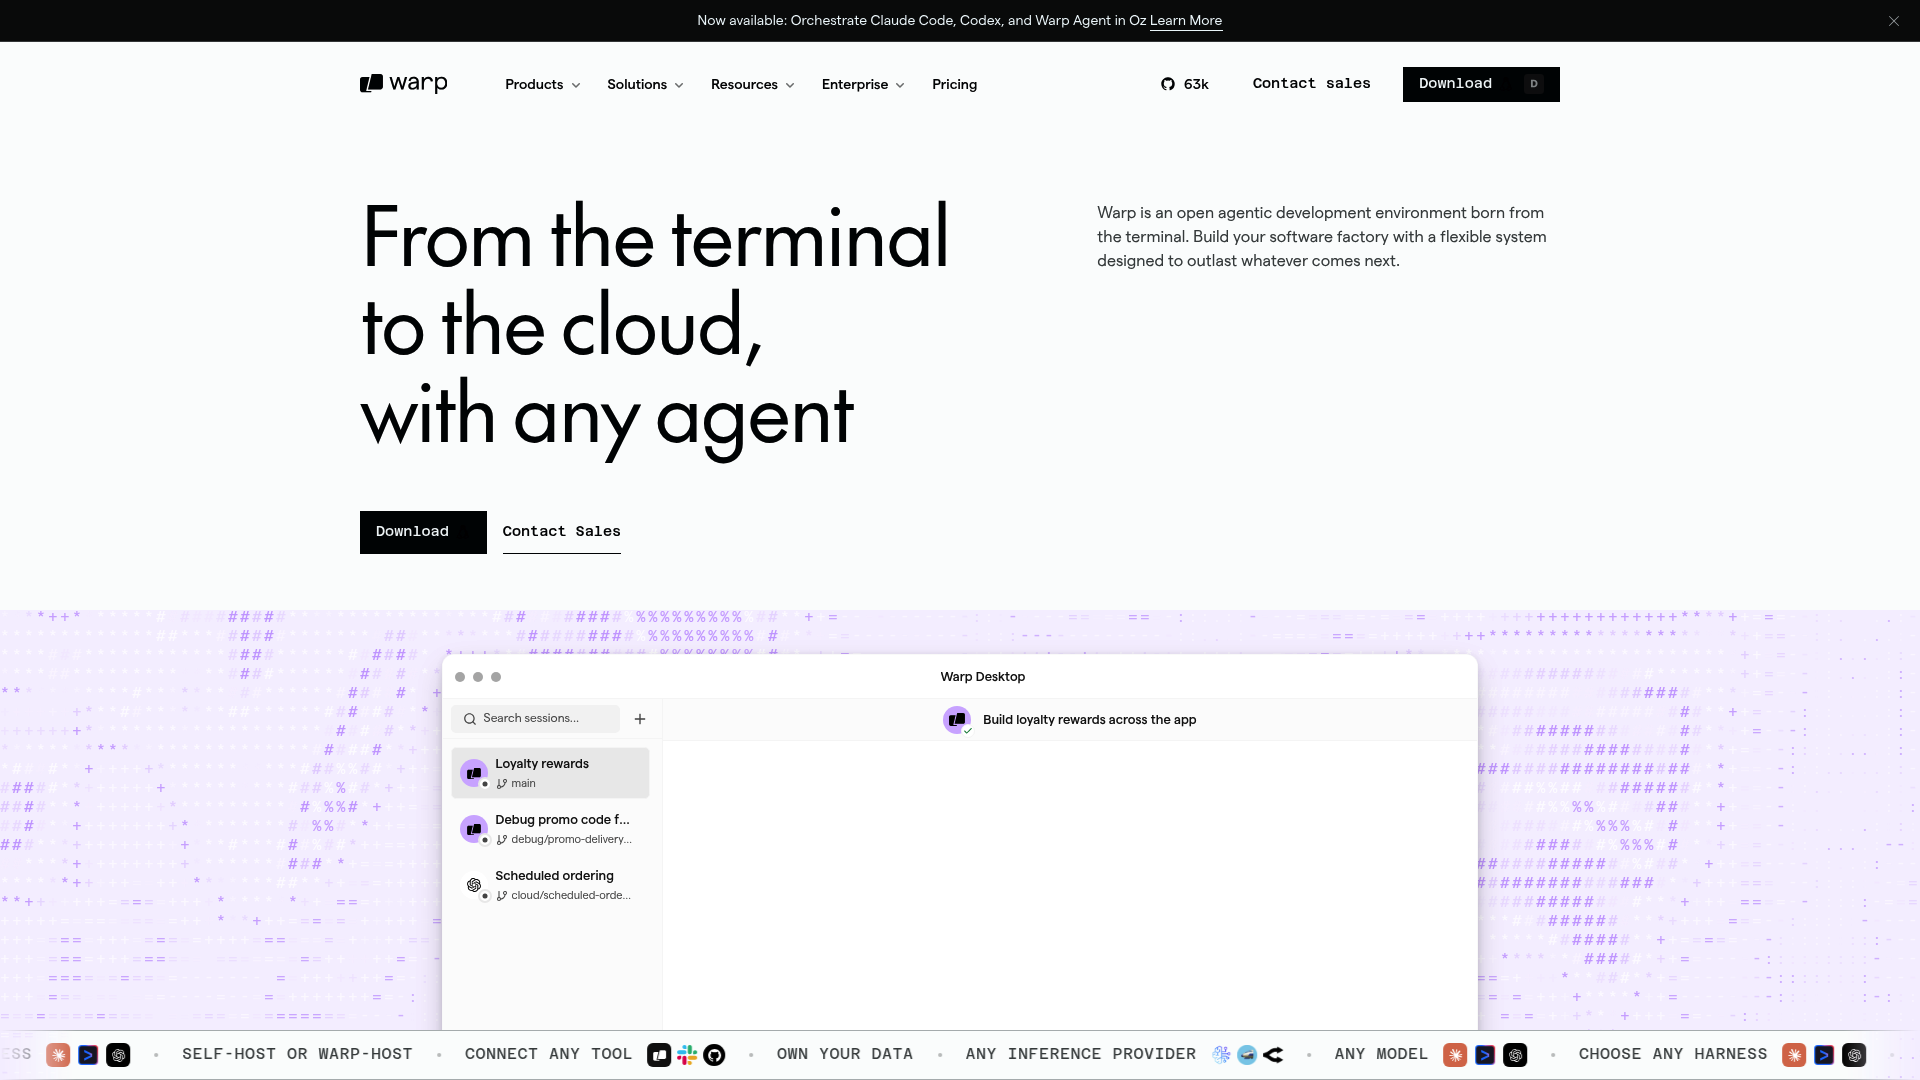This screenshot has height=1080, width=1920.
Task: Click the main branch label under Loyalty rewards
Action: pyautogui.click(x=523, y=784)
